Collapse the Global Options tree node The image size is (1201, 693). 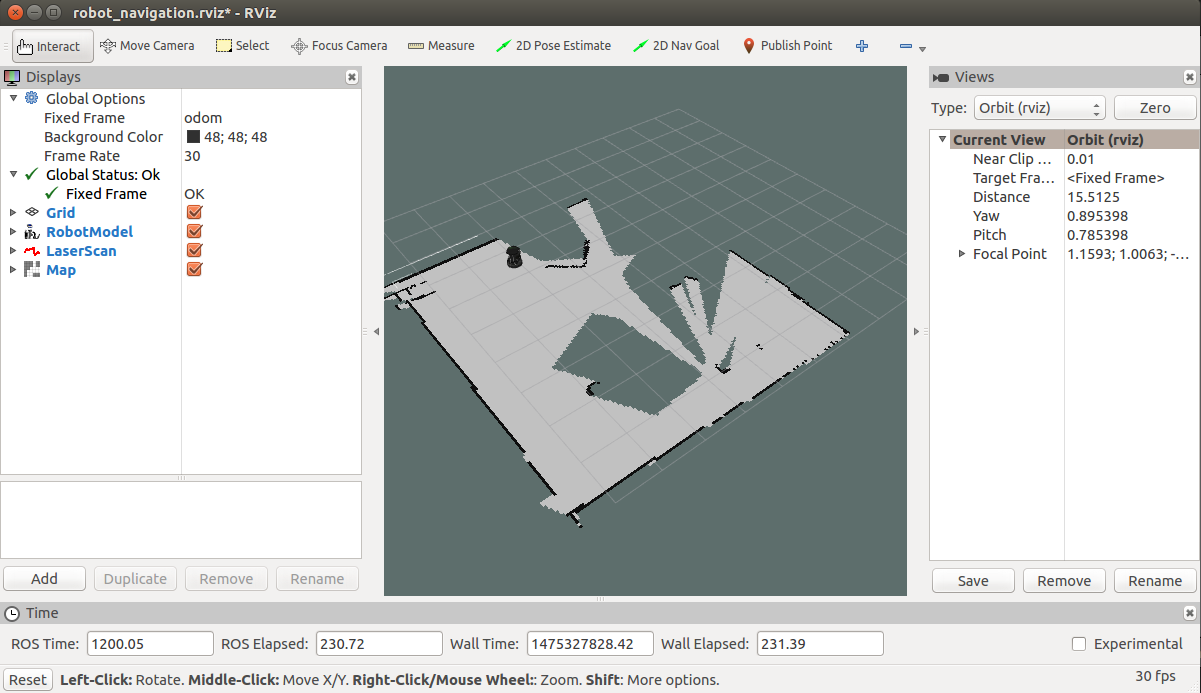pyautogui.click(x=13, y=98)
